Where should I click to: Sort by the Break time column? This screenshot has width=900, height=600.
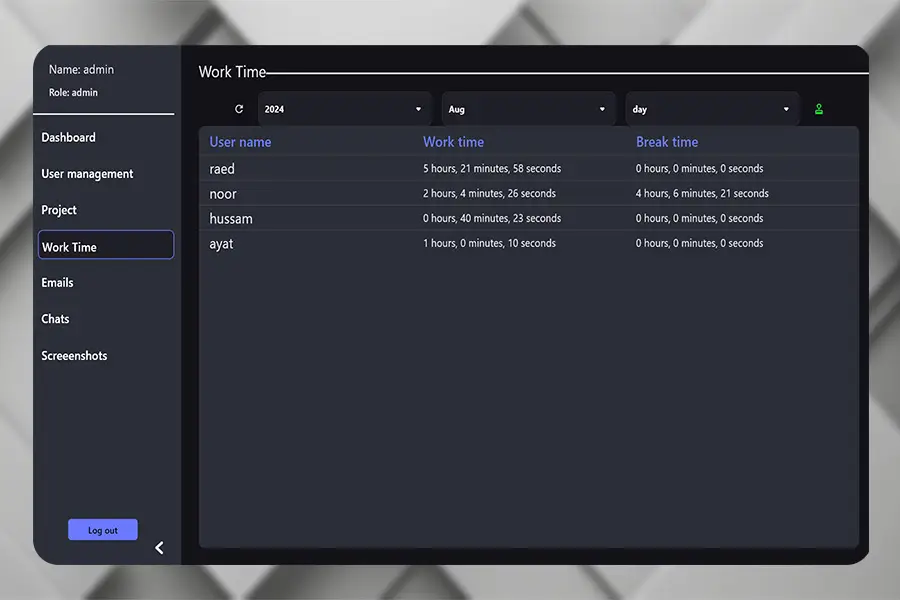pyautogui.click(x=667, y=141)
